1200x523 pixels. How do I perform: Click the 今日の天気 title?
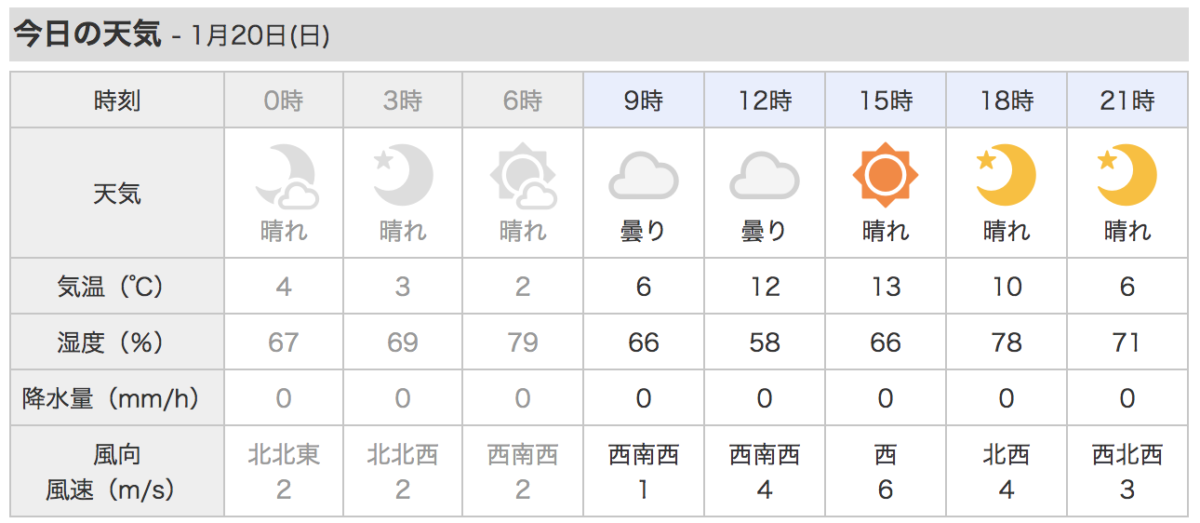pos(86,35)
